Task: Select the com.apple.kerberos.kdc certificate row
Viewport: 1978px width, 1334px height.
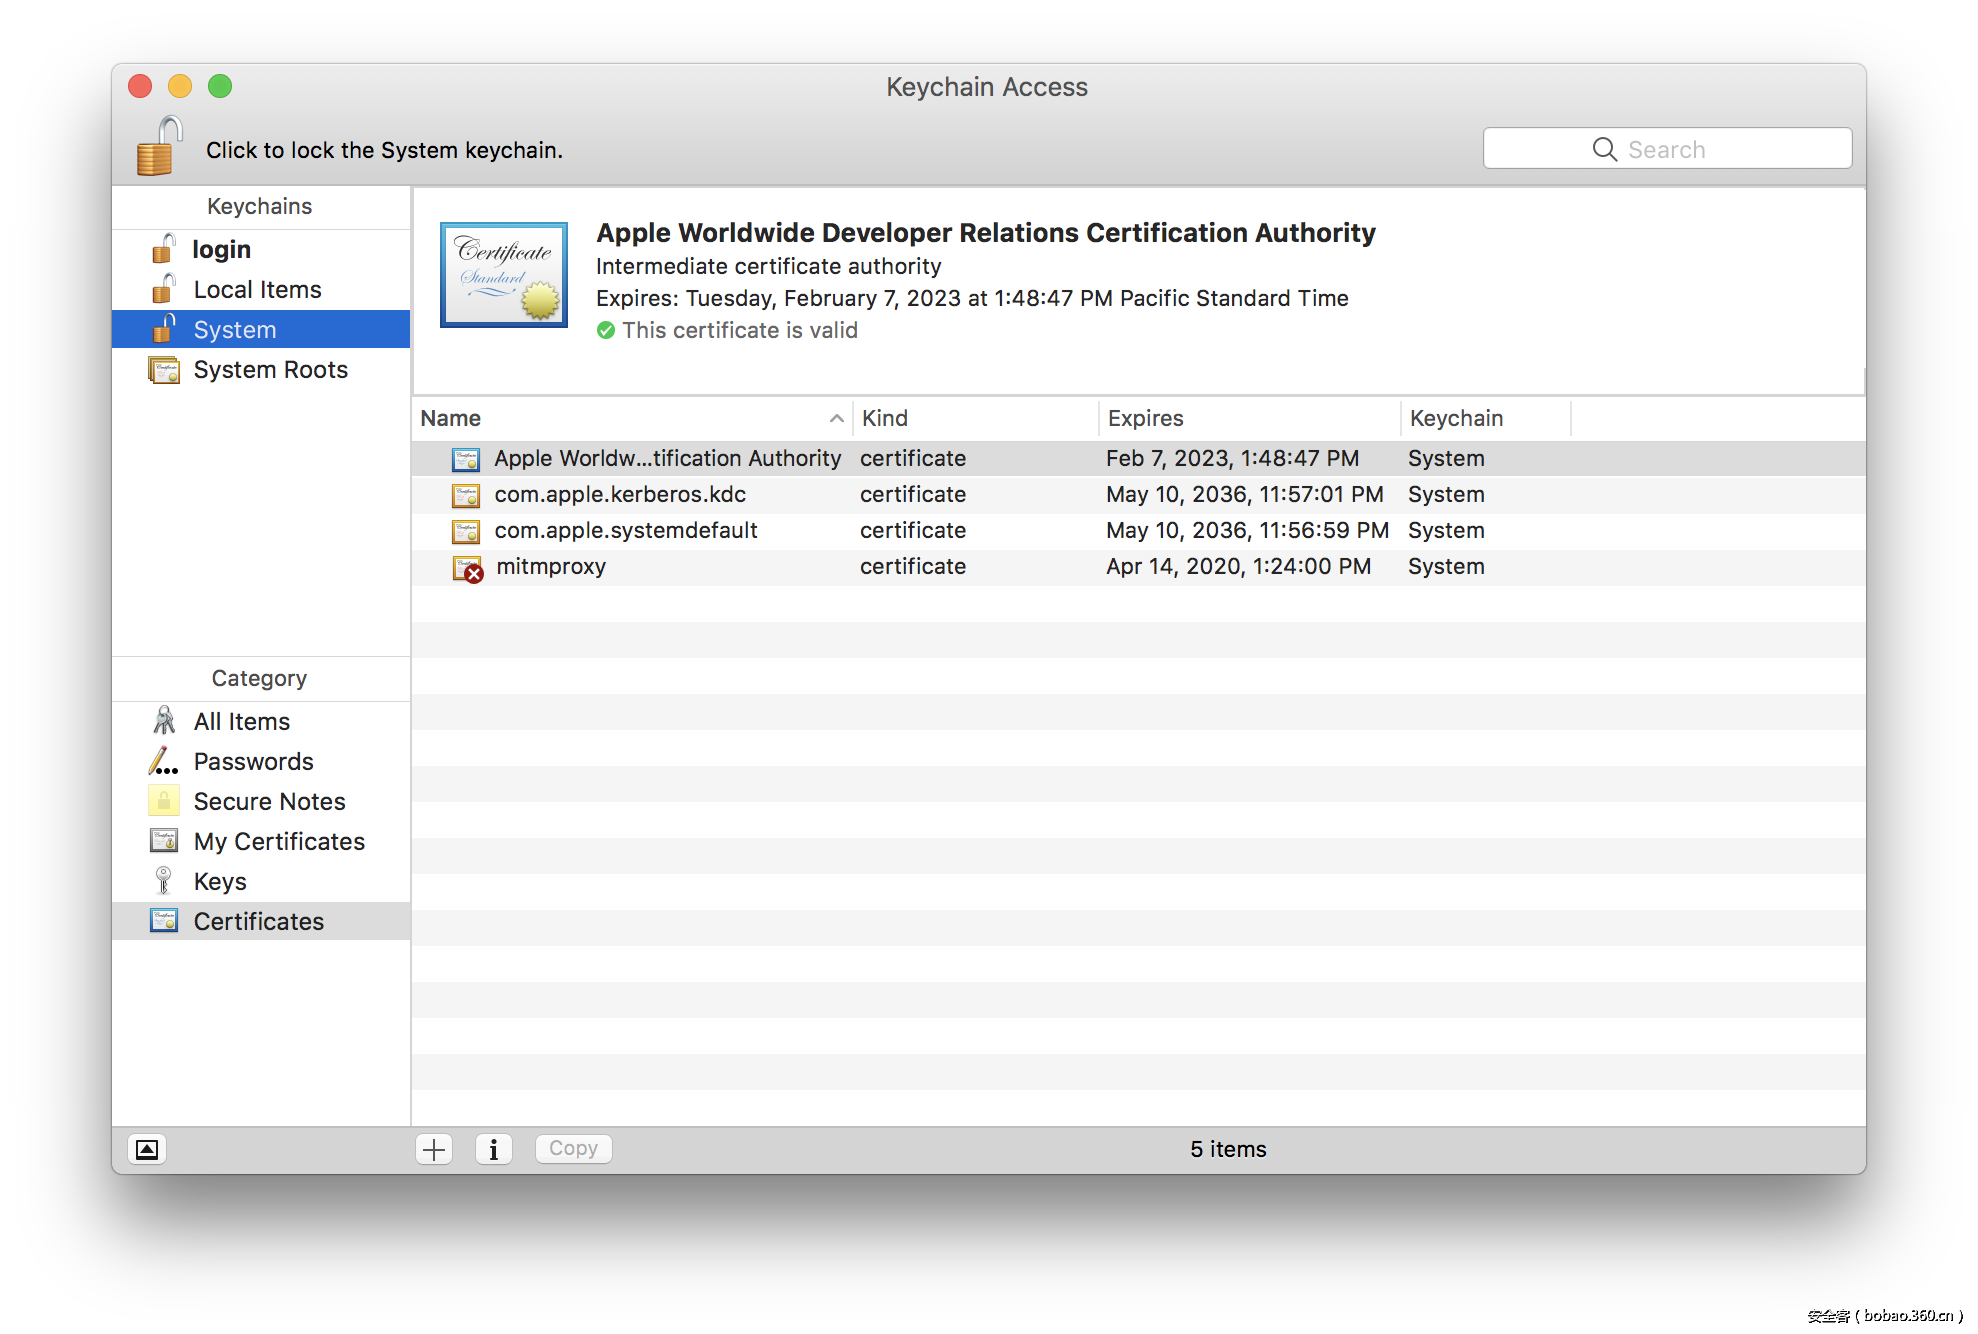Action: click(620, 494)
